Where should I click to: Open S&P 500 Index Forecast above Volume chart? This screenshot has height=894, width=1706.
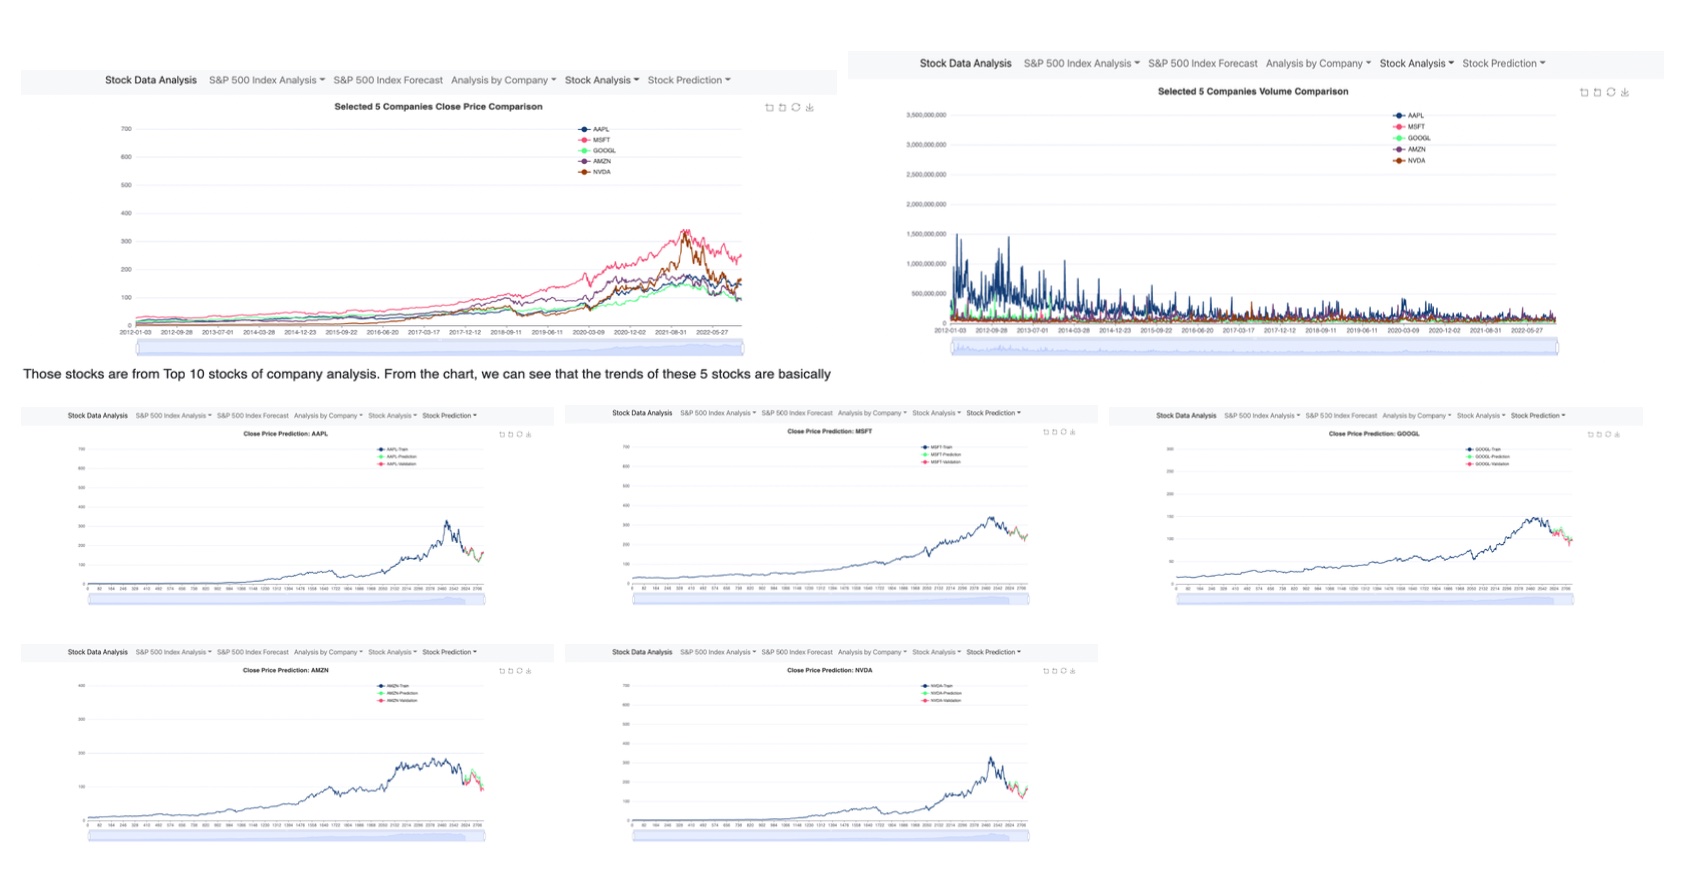[x=1203, y=63]
